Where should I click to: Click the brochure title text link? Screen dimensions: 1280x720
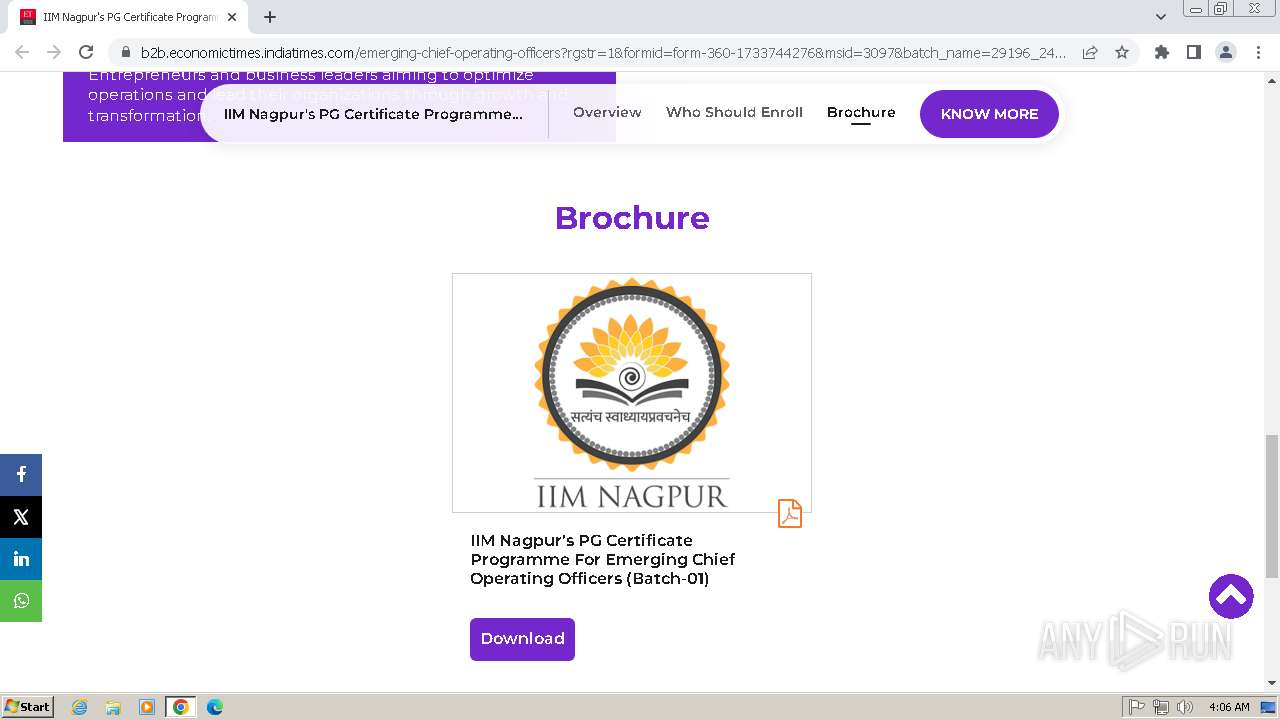coord(602,559)
